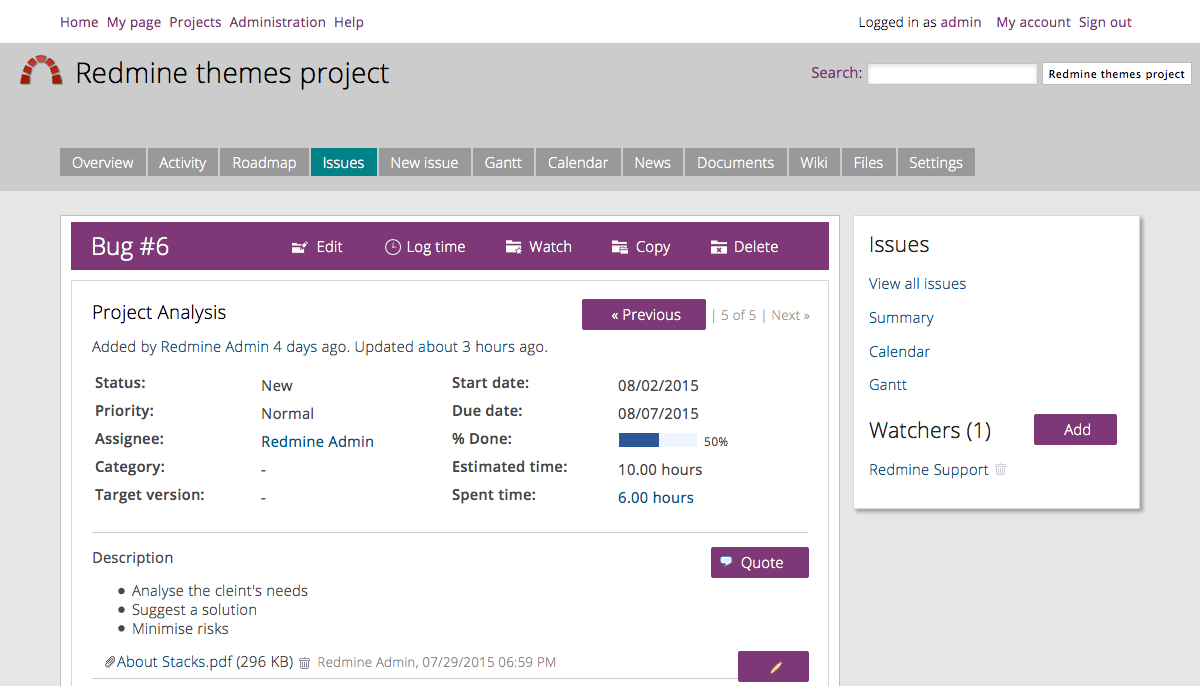Click the due date value 08/07/2015
The height and width of the screenshot is (686, 1200).
(x=658, y=414)
